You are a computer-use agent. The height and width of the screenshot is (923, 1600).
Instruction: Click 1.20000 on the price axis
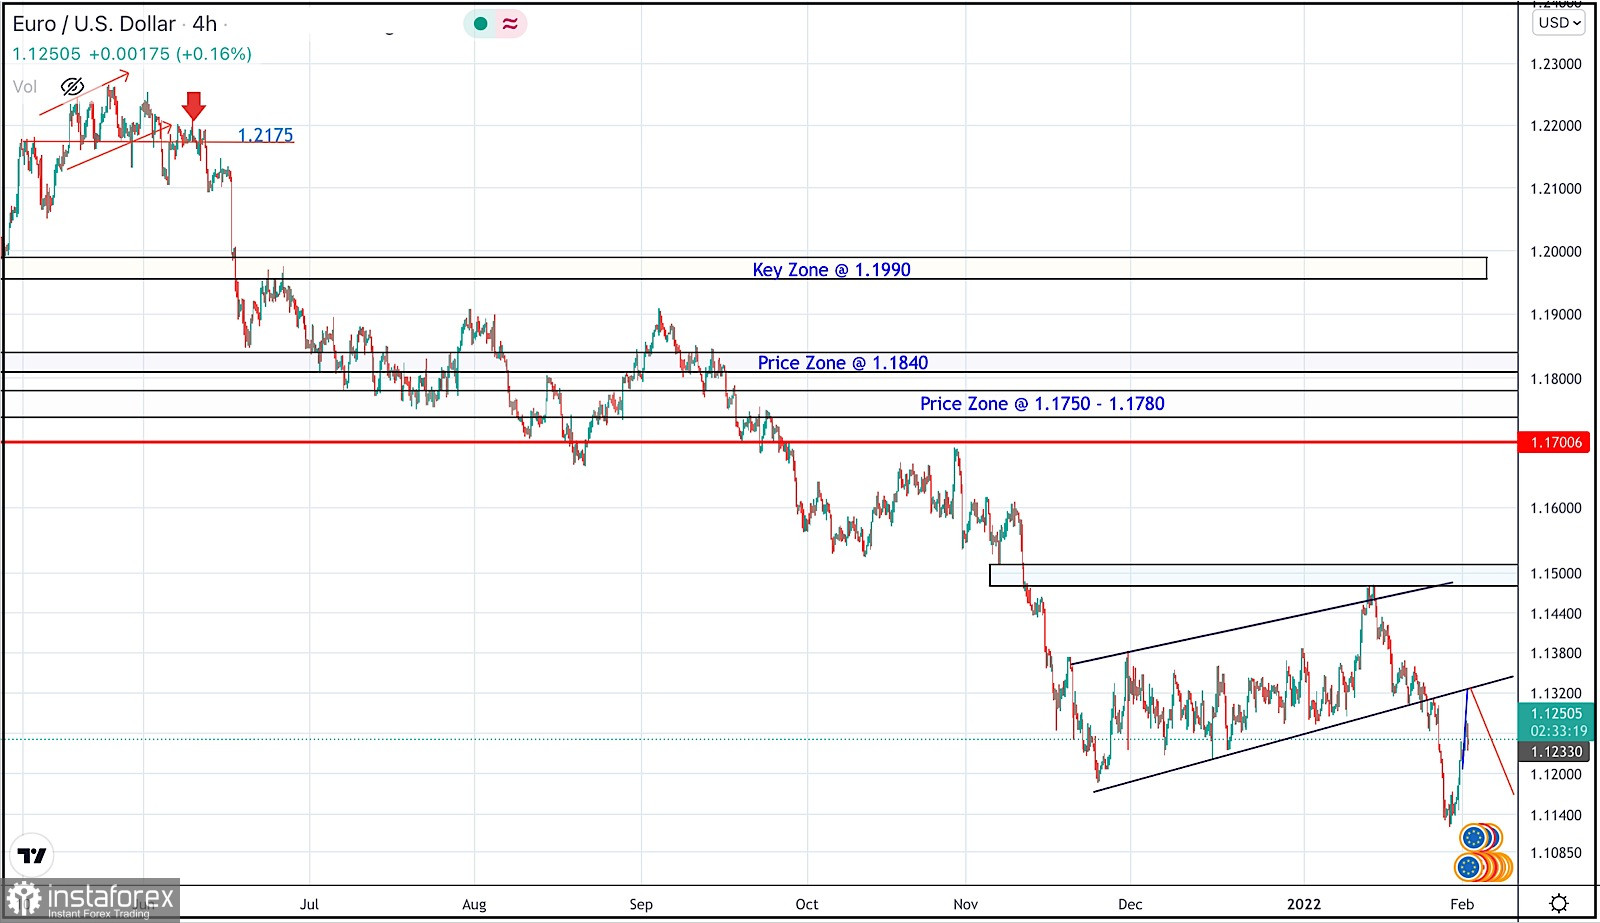point(1556,252)
